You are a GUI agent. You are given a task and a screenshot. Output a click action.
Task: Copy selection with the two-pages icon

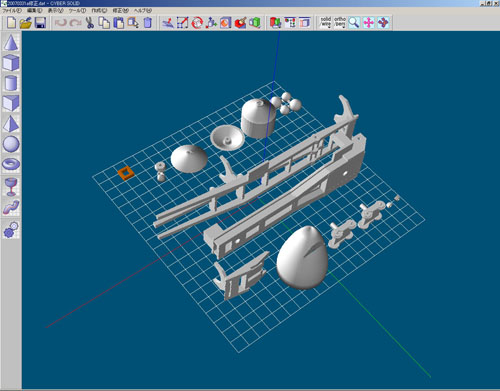(x=104, y=23)
